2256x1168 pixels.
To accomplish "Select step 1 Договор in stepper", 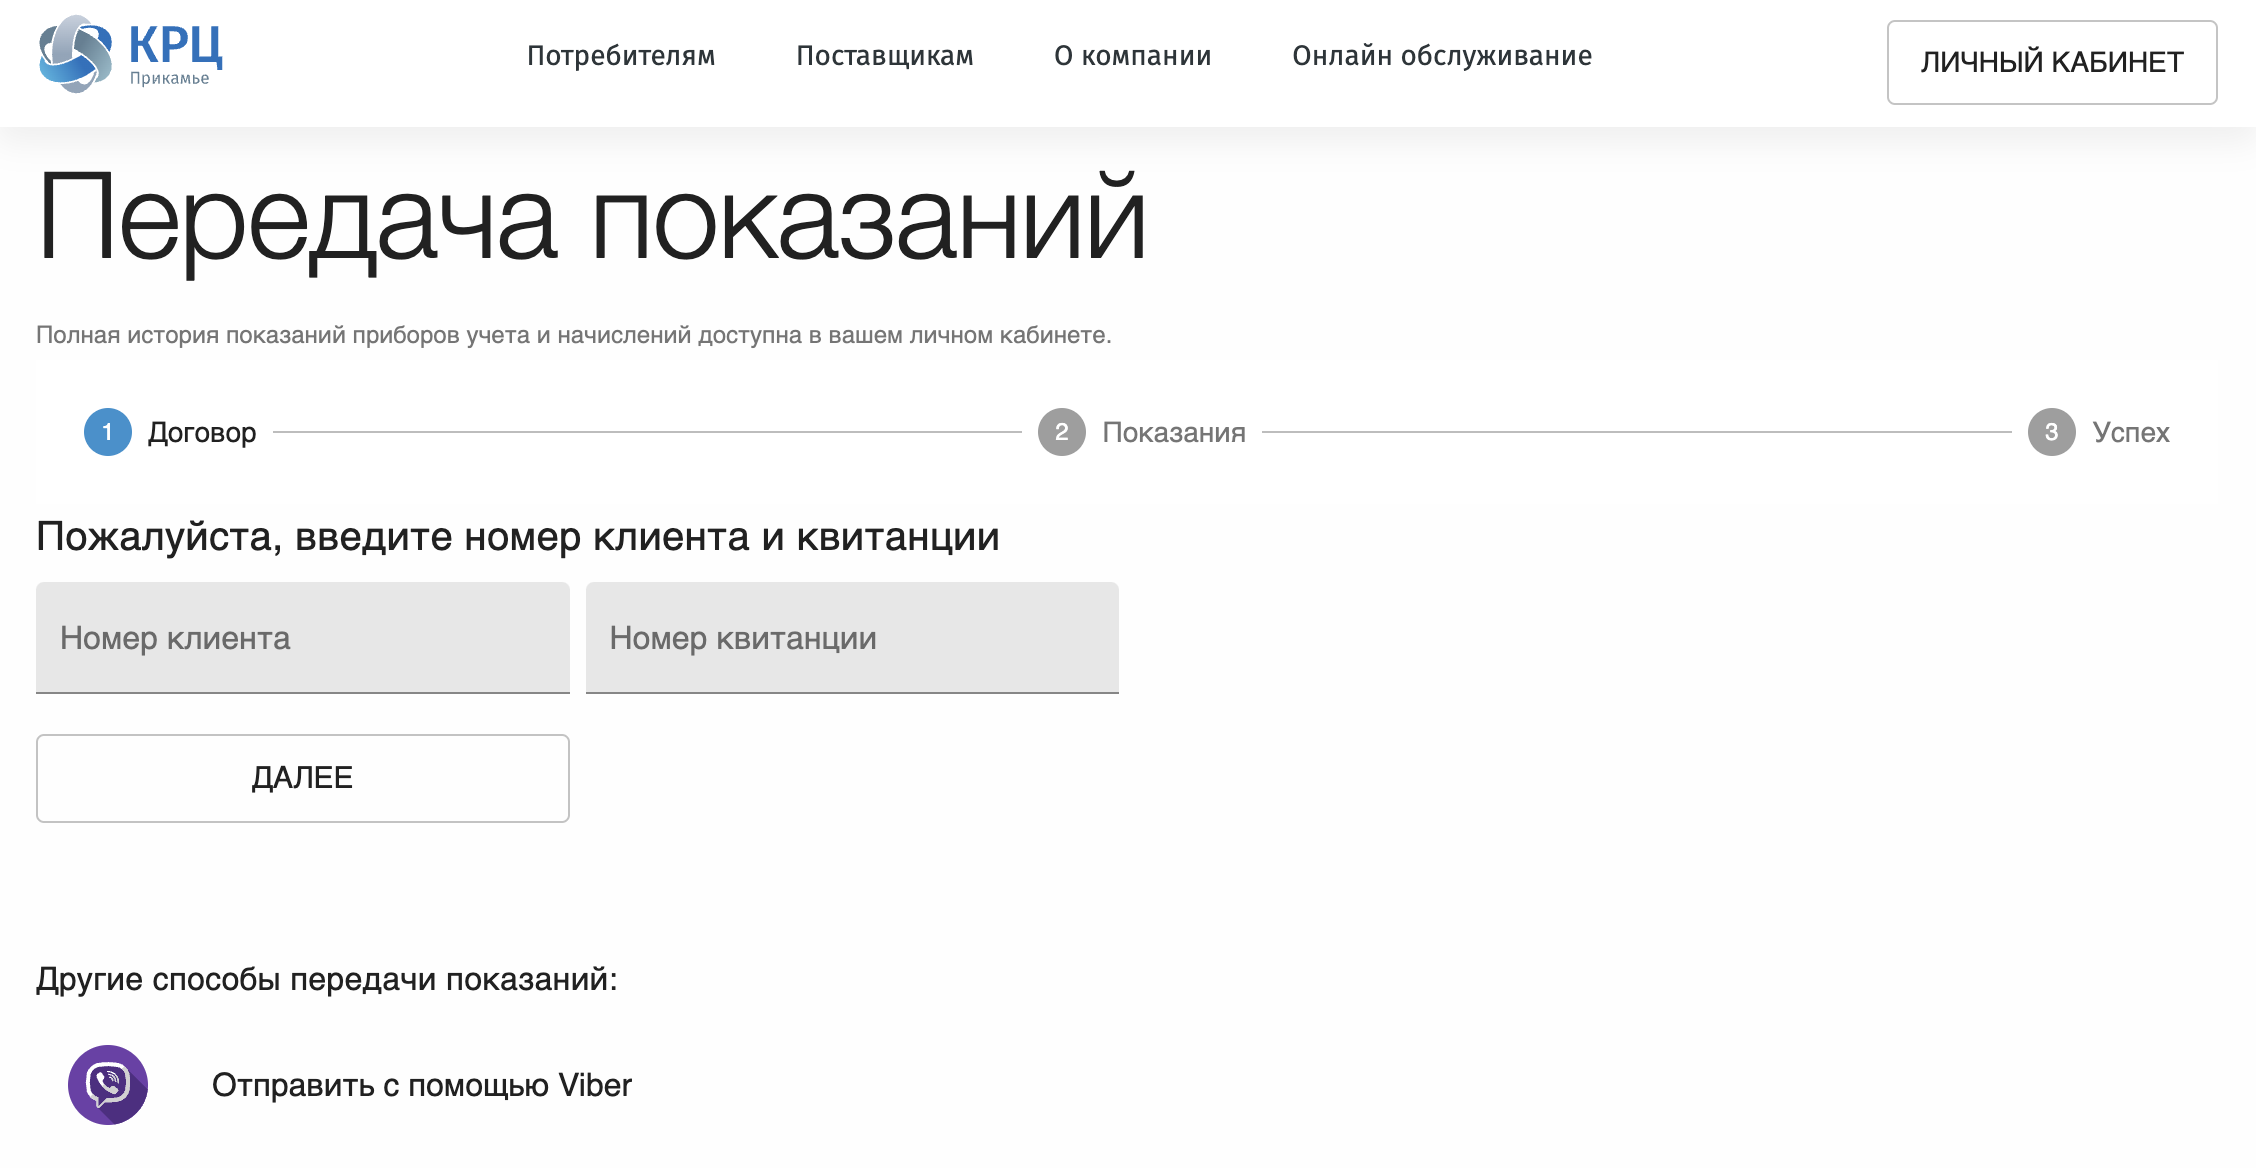I will [x=171, y=432].
